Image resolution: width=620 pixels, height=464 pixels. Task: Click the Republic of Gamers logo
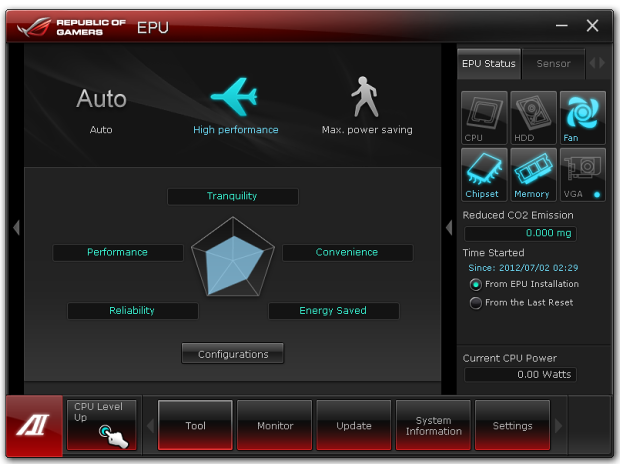click(71, 27)
